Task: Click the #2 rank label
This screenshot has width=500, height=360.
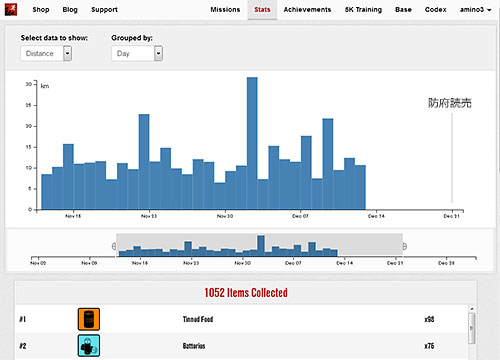Action: pos(23,346)
